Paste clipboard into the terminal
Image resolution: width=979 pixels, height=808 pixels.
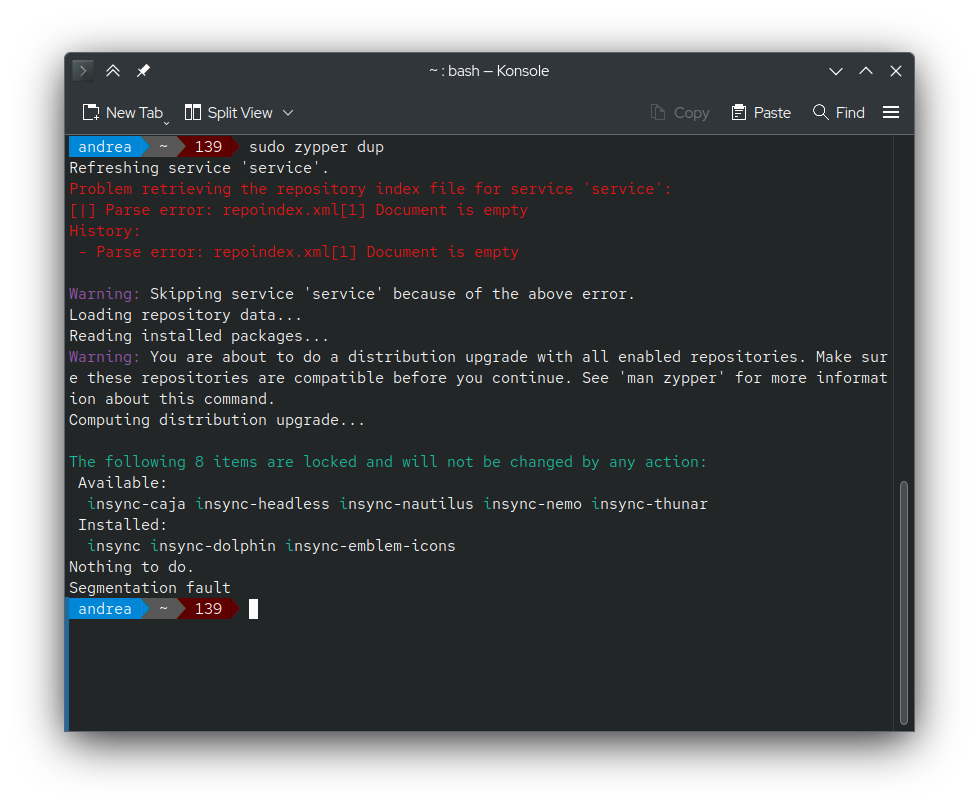[x=761, y=113]
